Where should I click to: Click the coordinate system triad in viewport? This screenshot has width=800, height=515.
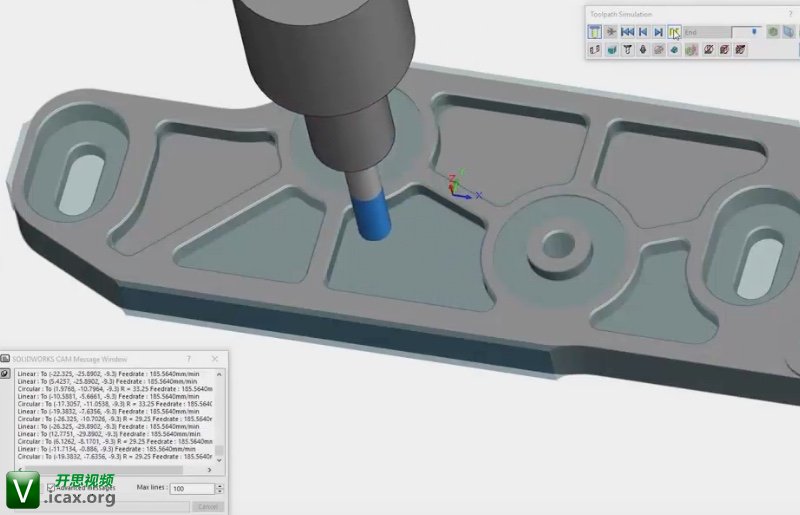click(x=463, y=185)
